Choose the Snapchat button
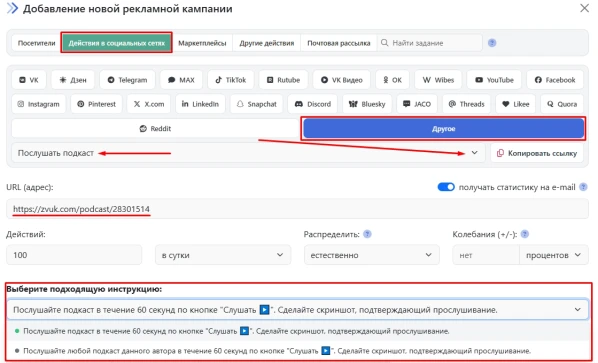 [x=257, y=104]
